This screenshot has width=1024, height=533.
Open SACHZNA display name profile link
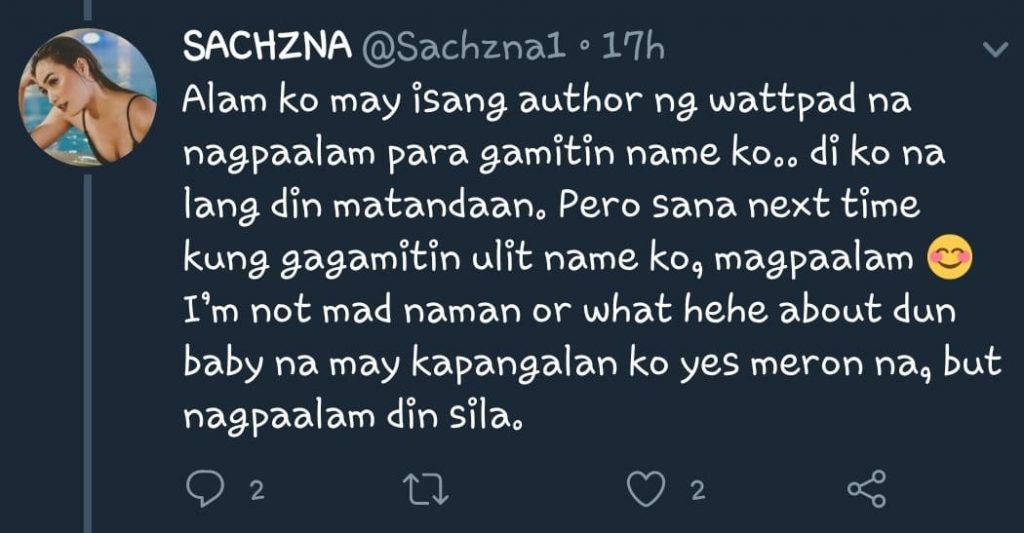267,47
